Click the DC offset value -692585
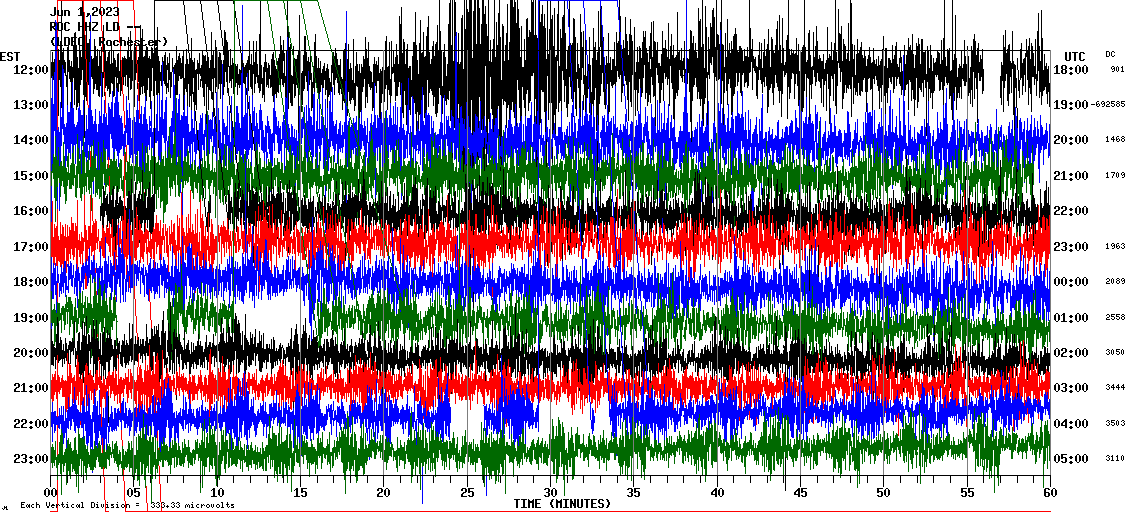Screen dimensions: 1130x519 [x=1109, y=105]
